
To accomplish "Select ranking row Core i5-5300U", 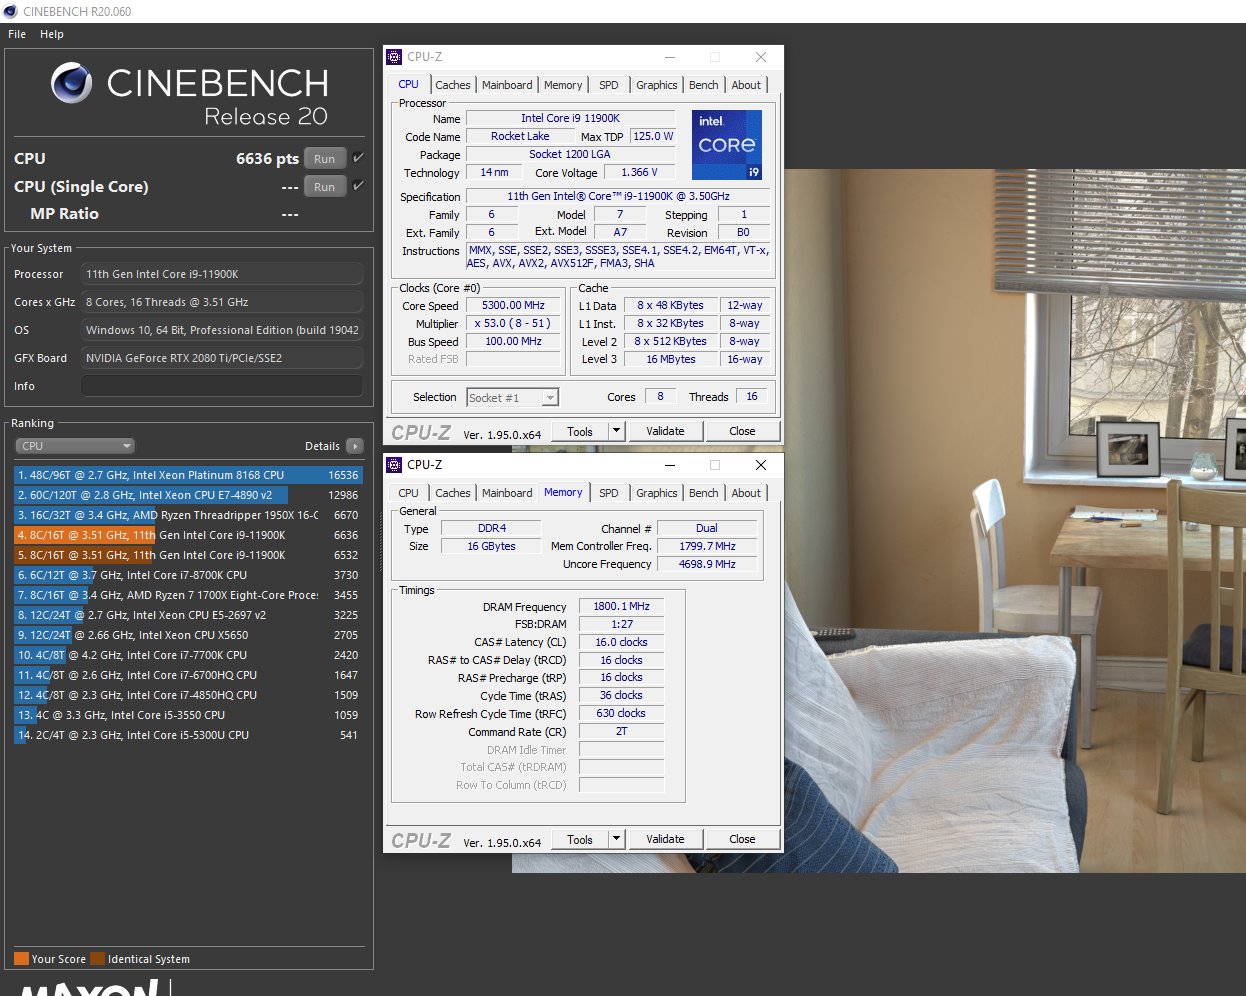I will click(x=188, y=735).
